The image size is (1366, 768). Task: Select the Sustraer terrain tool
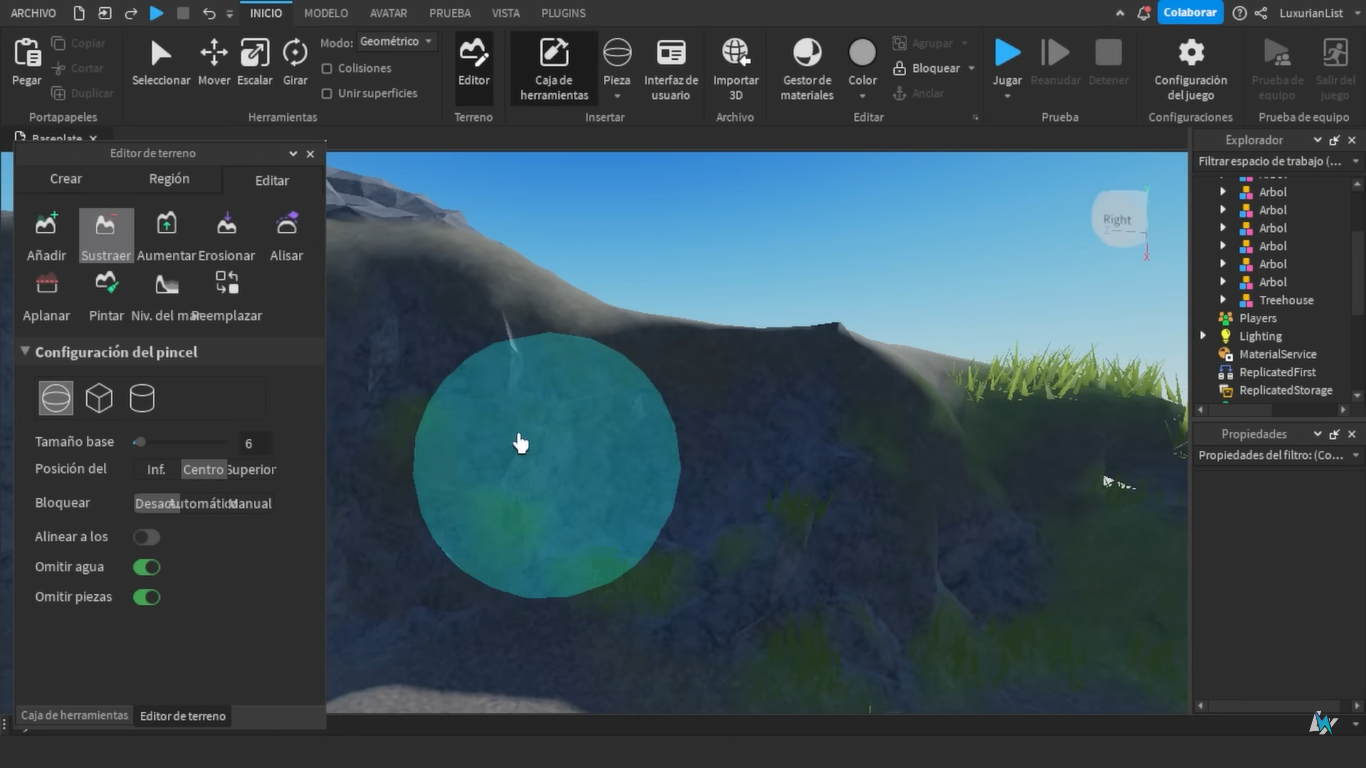pyautogui.click(x=105, y=235)
